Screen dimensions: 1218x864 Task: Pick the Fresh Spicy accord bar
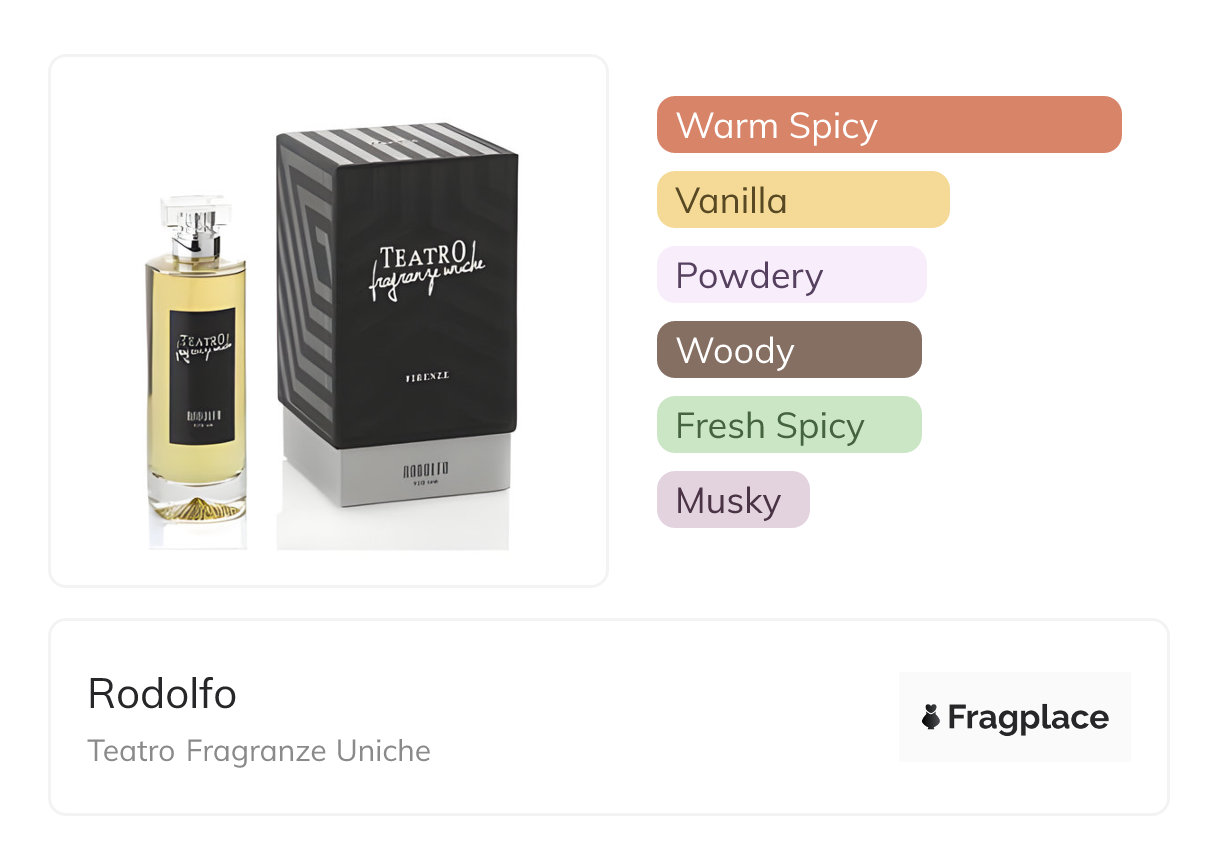789,425
